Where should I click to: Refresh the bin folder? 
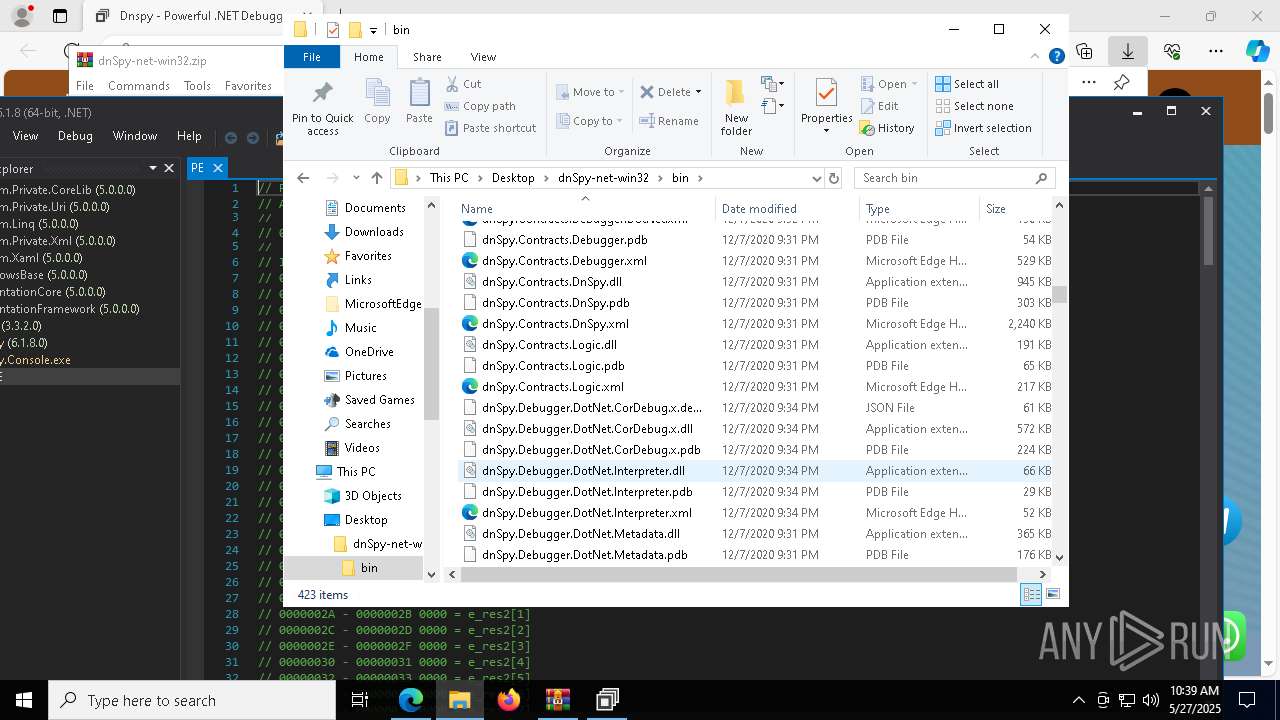click(834, 178)
